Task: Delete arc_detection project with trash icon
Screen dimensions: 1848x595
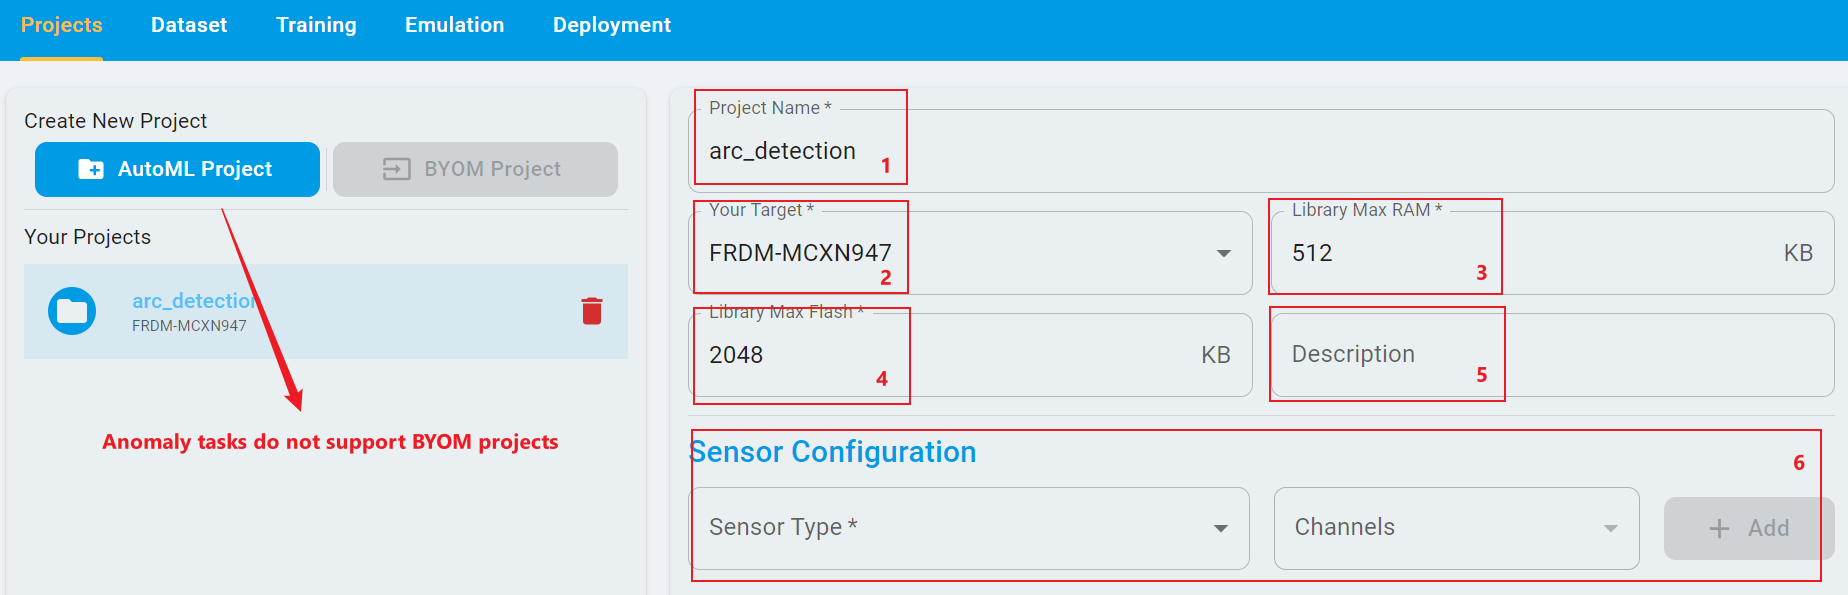Action: (x=592, y=311)
